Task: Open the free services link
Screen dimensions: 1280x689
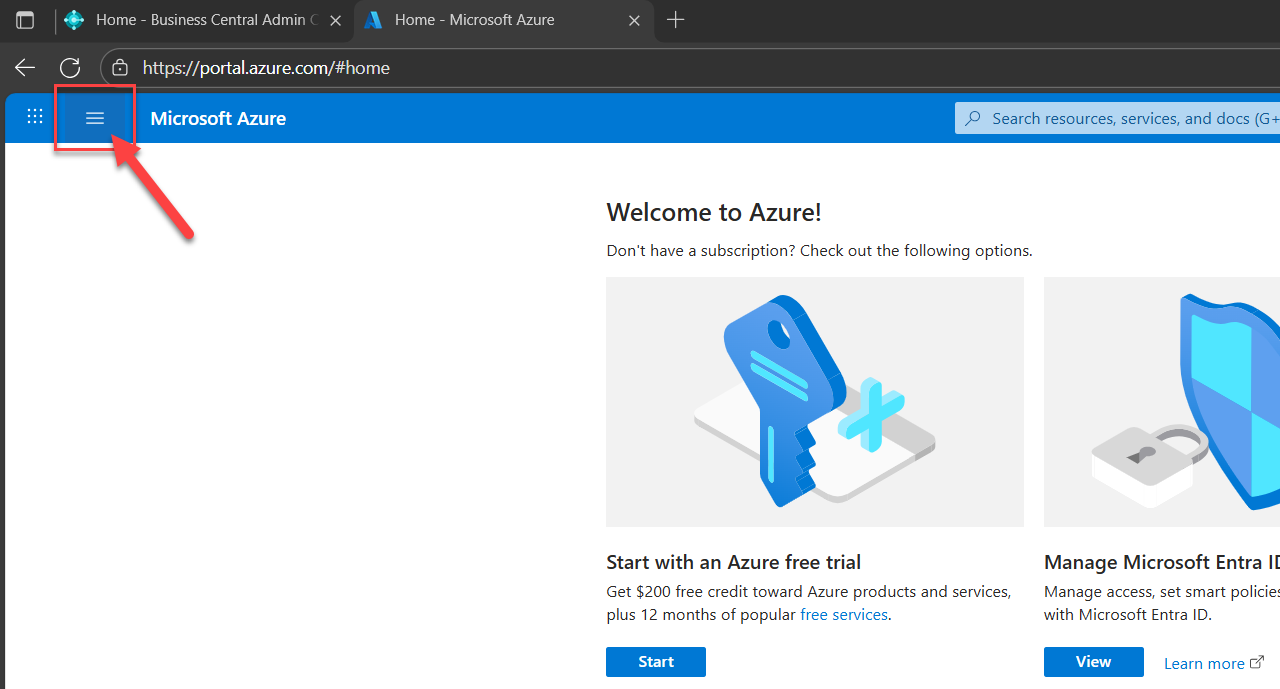Action: tap(844, 615)
